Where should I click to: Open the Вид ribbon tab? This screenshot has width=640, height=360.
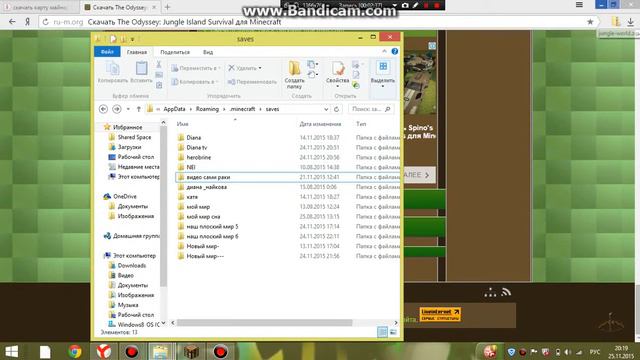(x=208, y=52)
